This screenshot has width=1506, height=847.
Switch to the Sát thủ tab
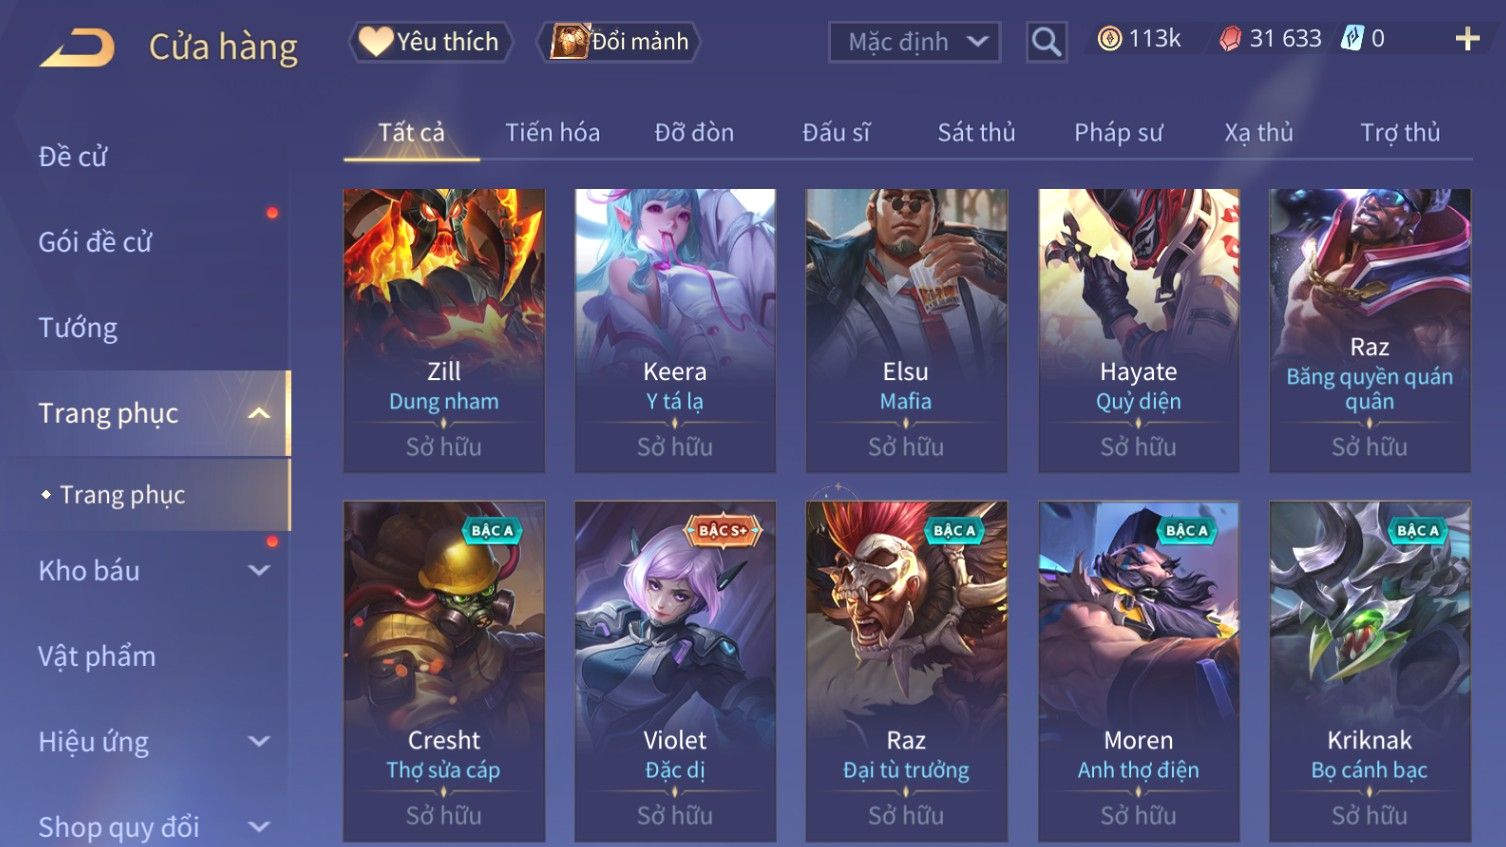click(x=976, y=132)
